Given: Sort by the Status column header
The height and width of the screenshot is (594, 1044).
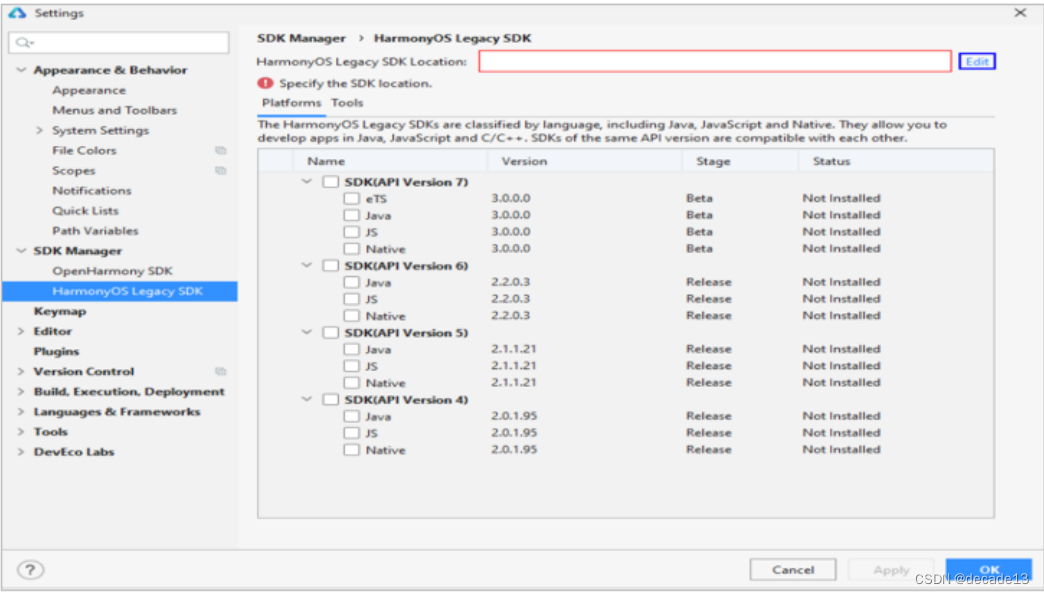Looking at the screenshot, I should coord(896,161).
